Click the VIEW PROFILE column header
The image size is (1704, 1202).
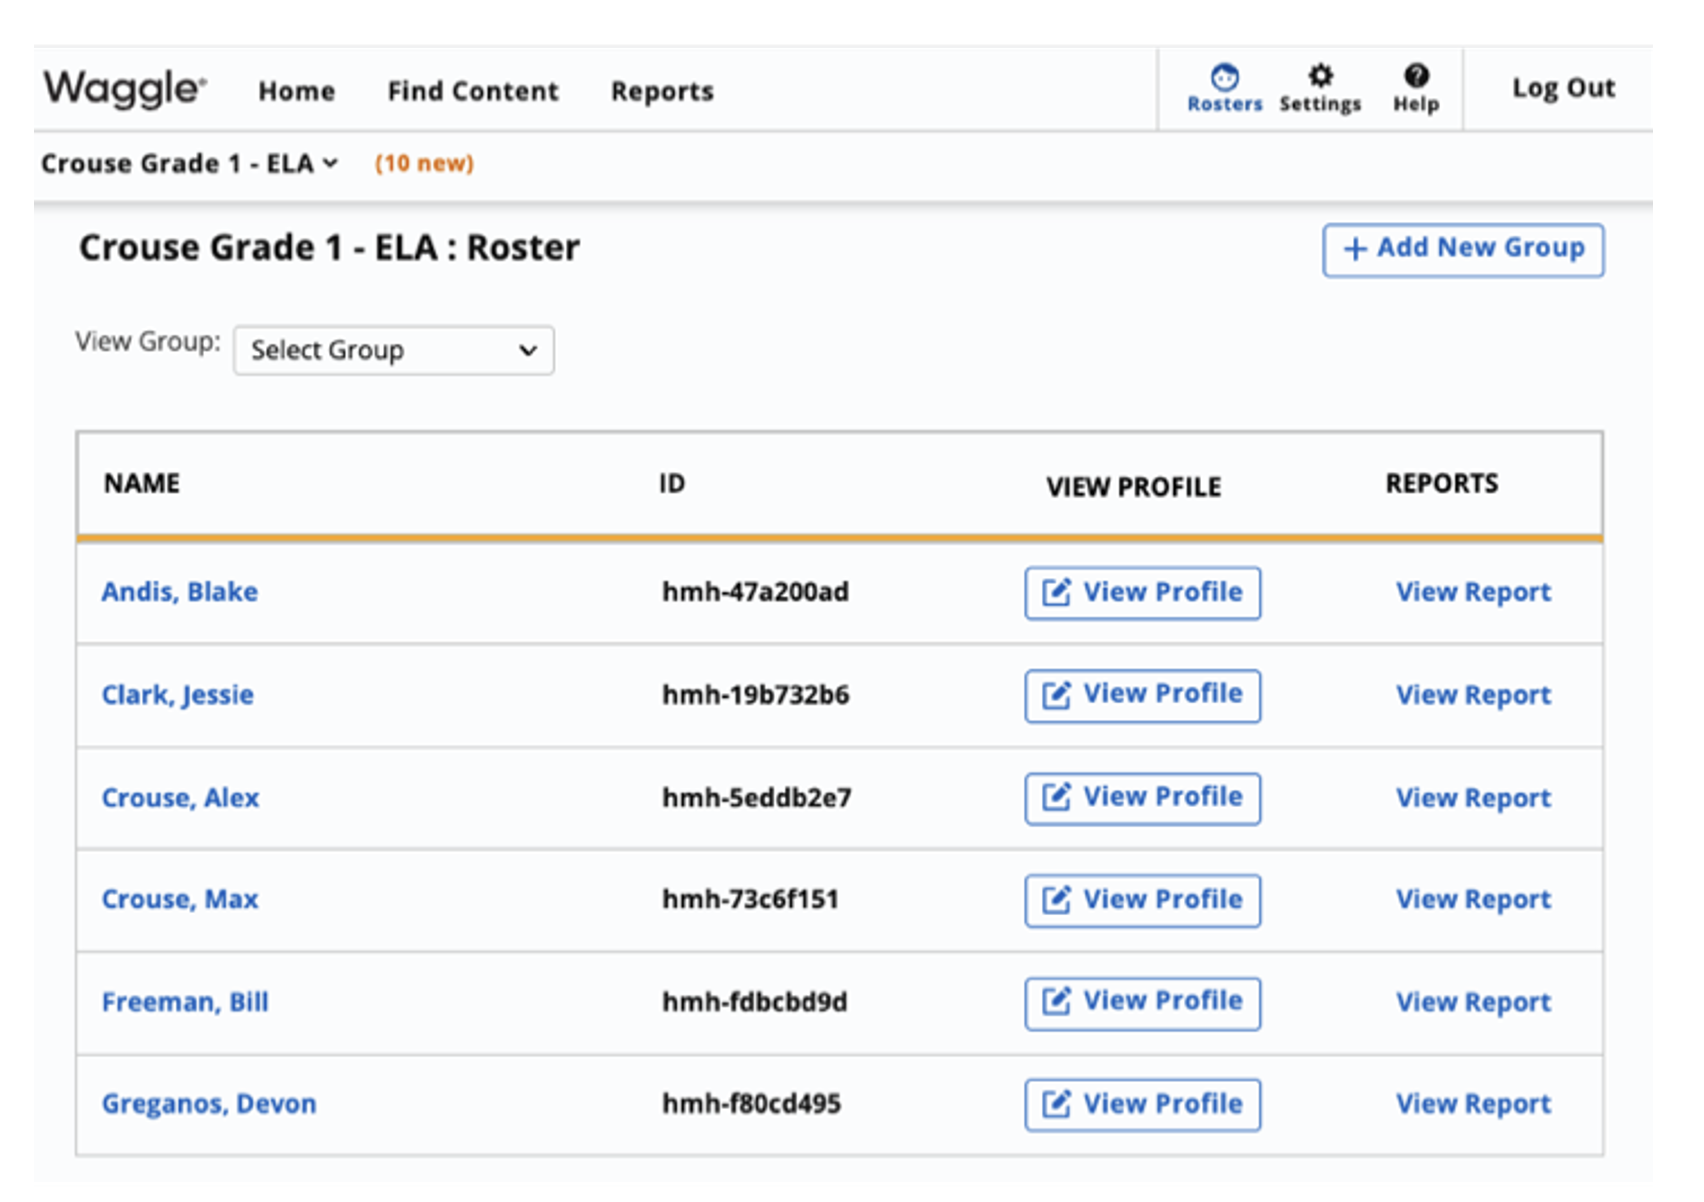point(1134,487)
